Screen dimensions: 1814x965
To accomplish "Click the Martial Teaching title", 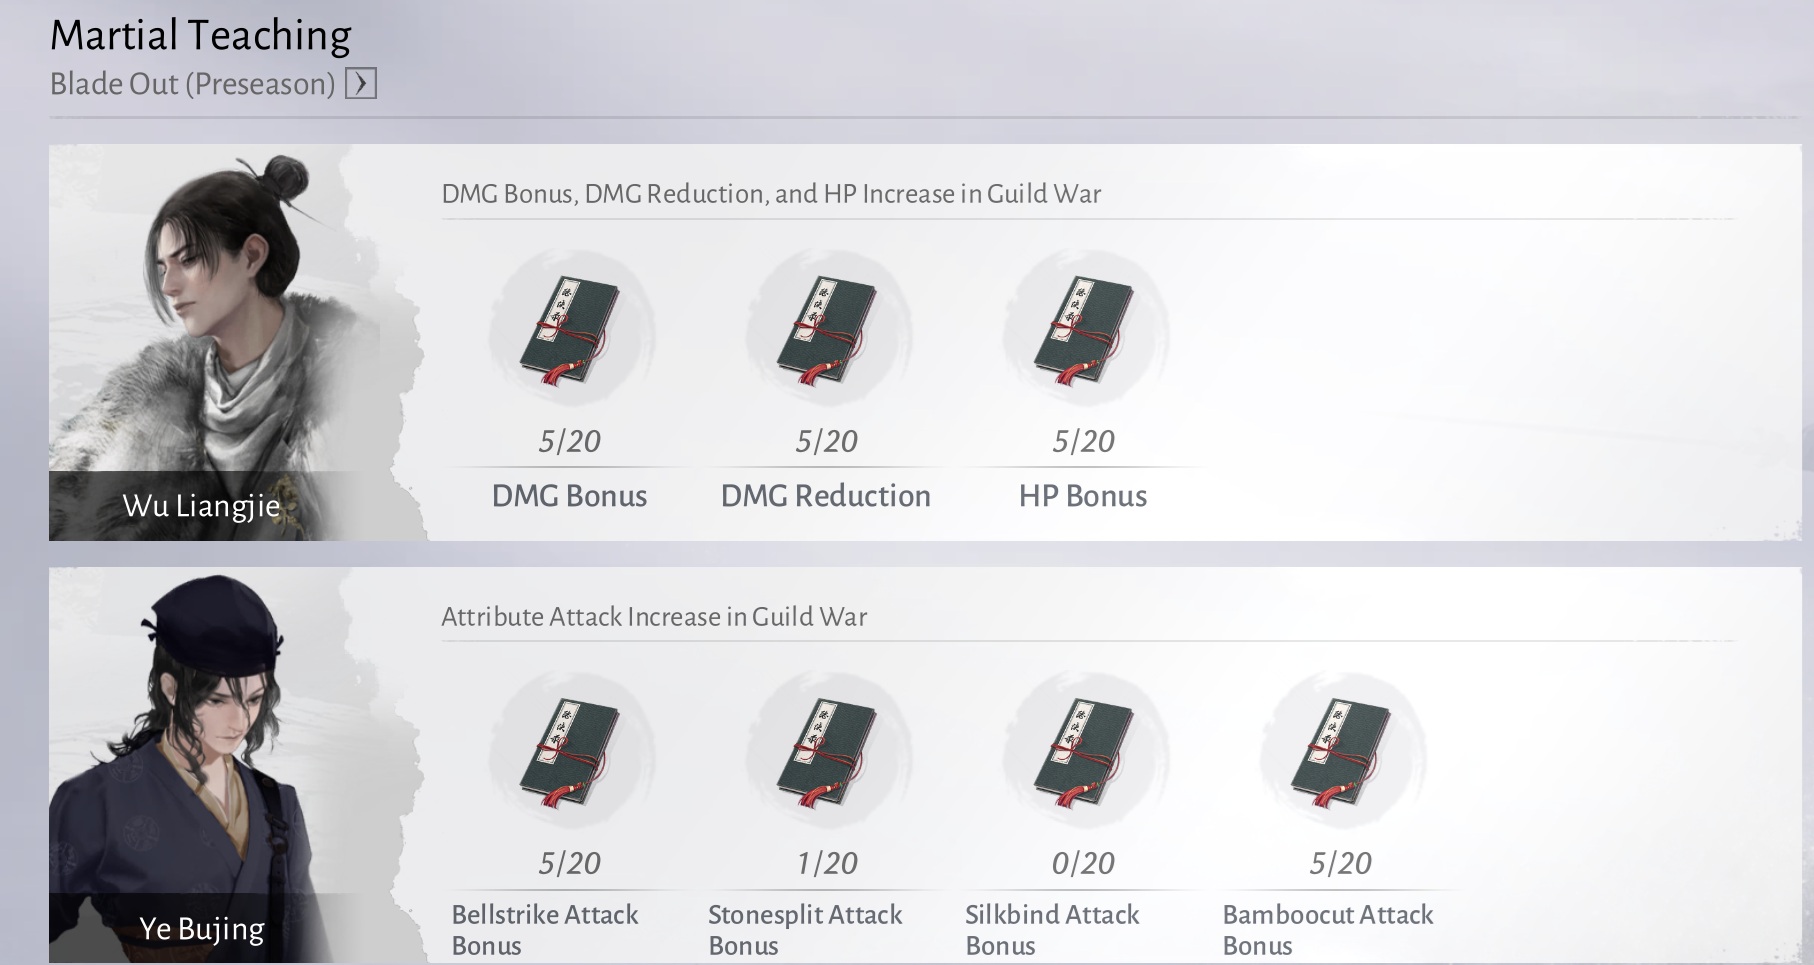I will (201, 35).
